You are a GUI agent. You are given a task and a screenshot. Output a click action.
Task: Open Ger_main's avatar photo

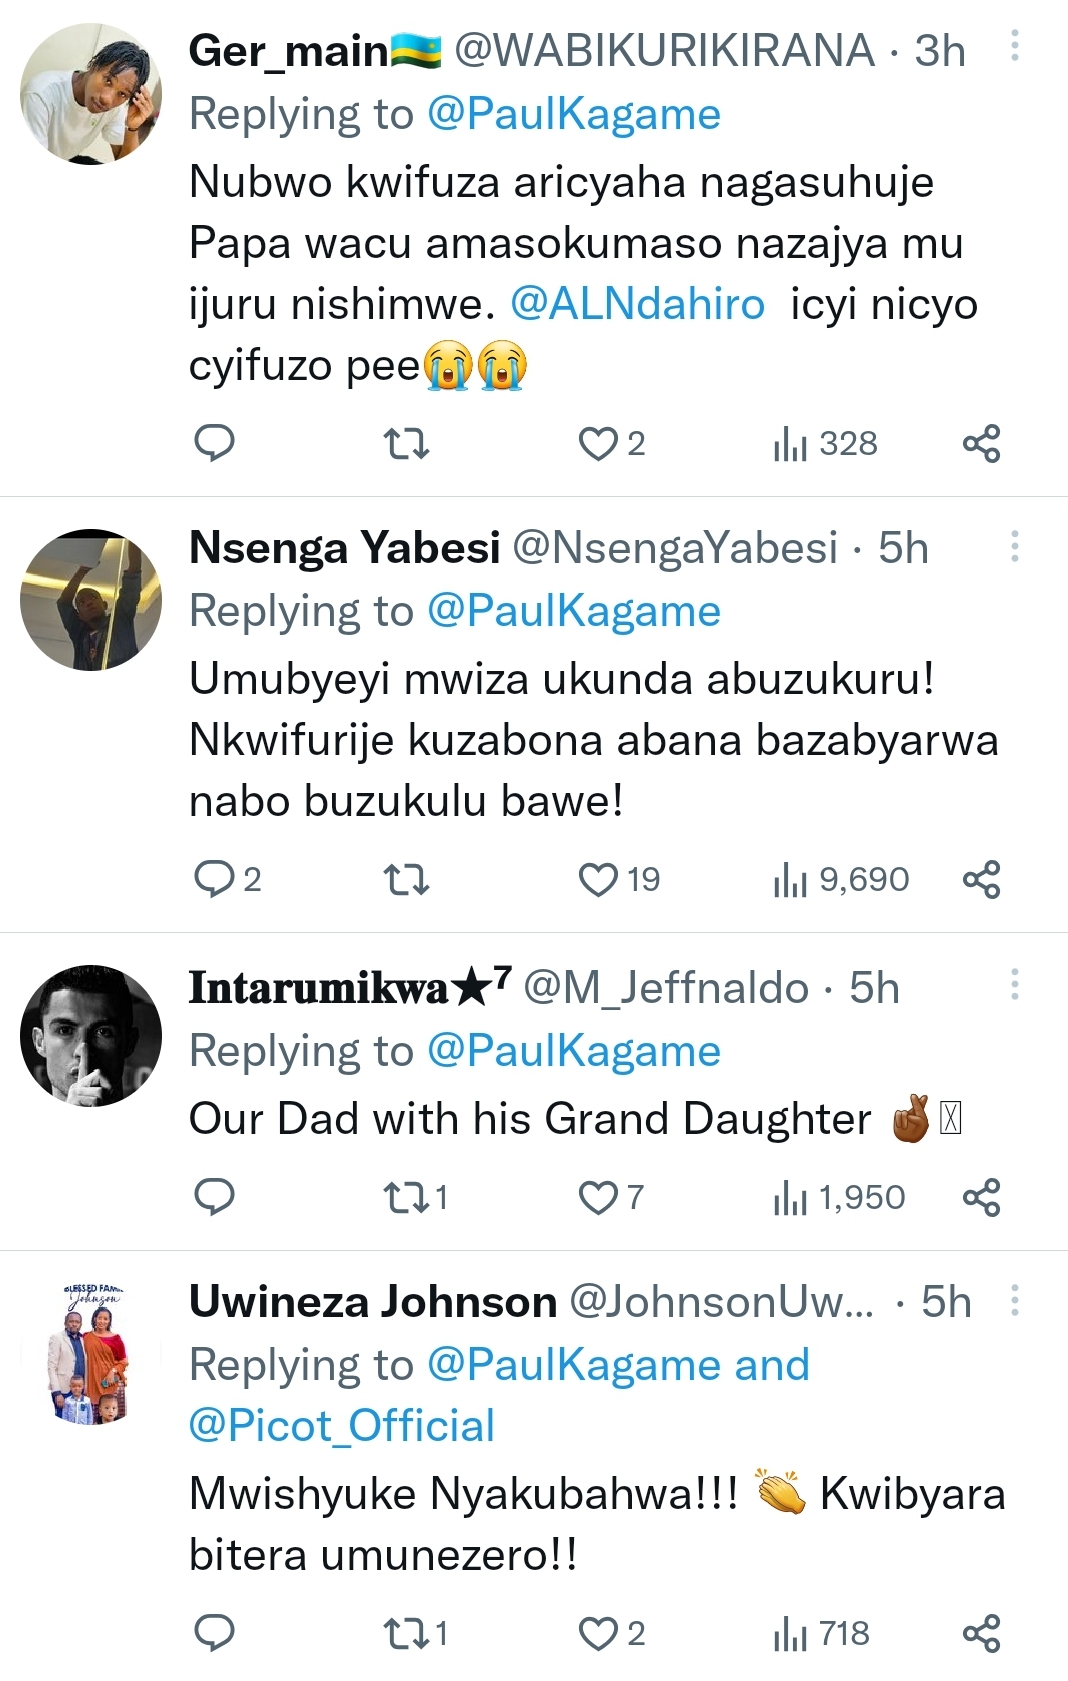coord(91,94)
